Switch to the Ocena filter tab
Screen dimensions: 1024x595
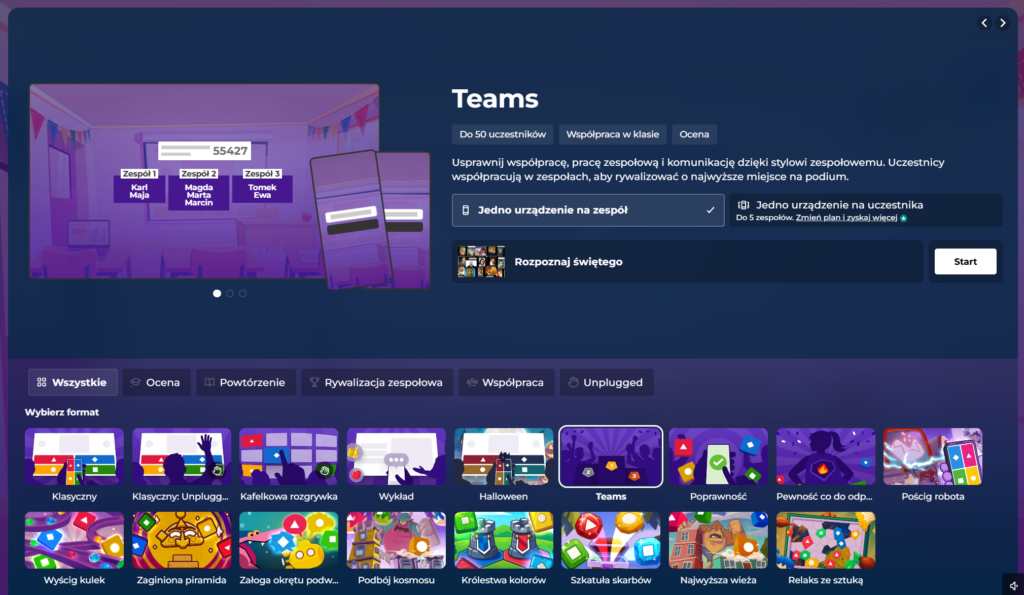[157, 382]
